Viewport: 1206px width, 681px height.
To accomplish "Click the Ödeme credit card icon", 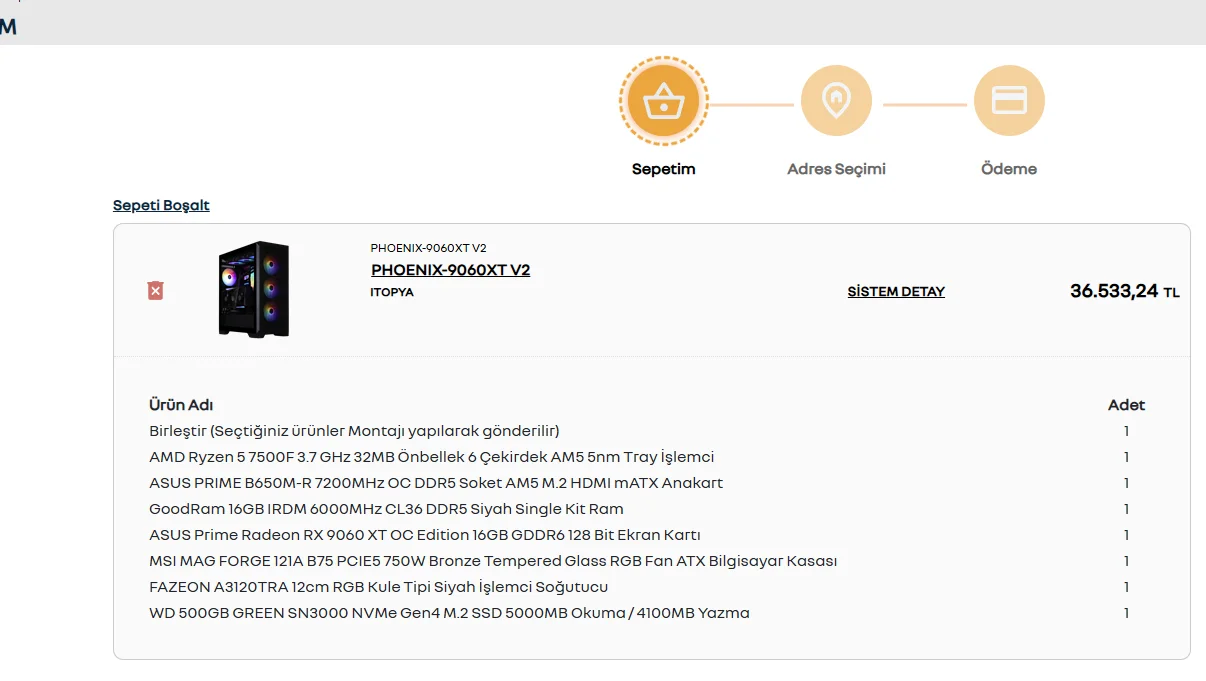I will 1009,101.
